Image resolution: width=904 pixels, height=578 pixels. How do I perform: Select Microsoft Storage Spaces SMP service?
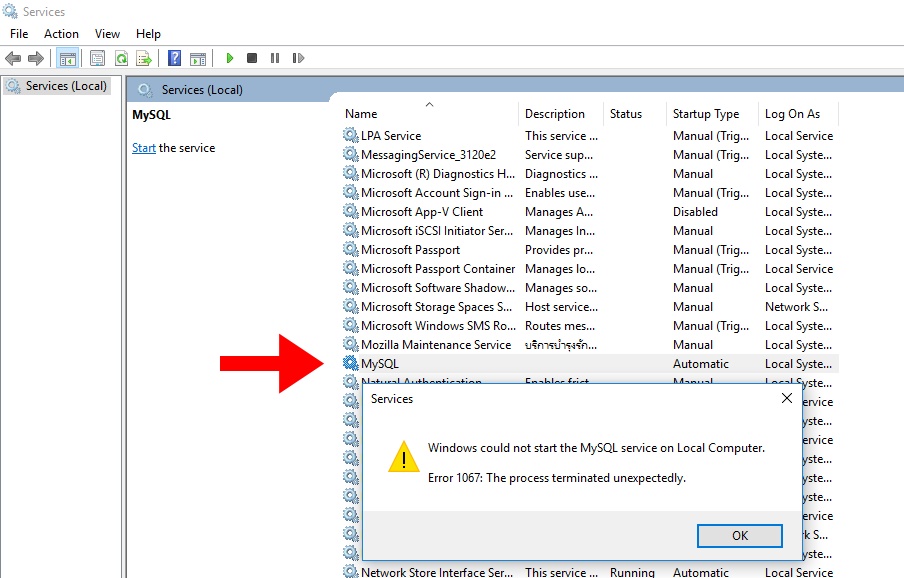click(x=590, y=307)
